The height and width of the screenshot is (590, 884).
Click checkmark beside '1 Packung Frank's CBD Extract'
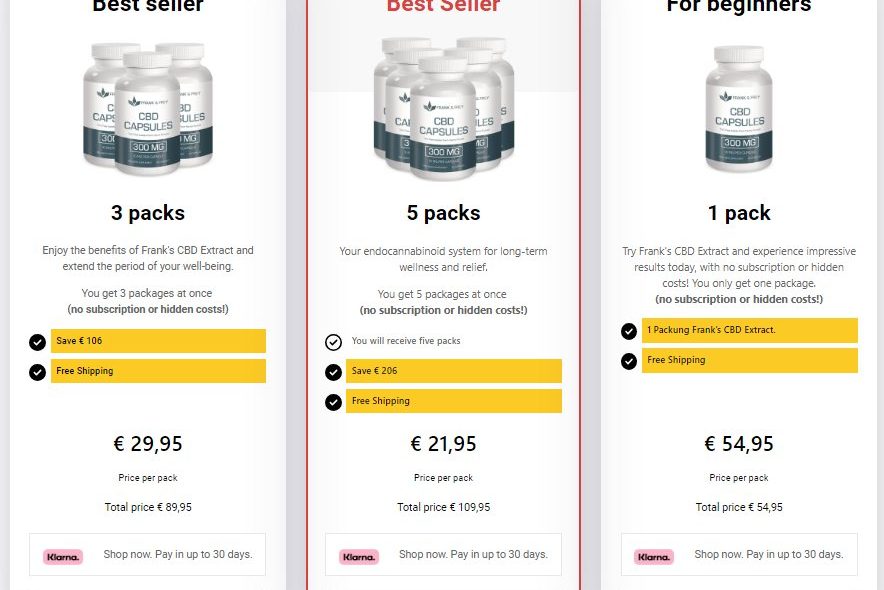click(629, 331)
